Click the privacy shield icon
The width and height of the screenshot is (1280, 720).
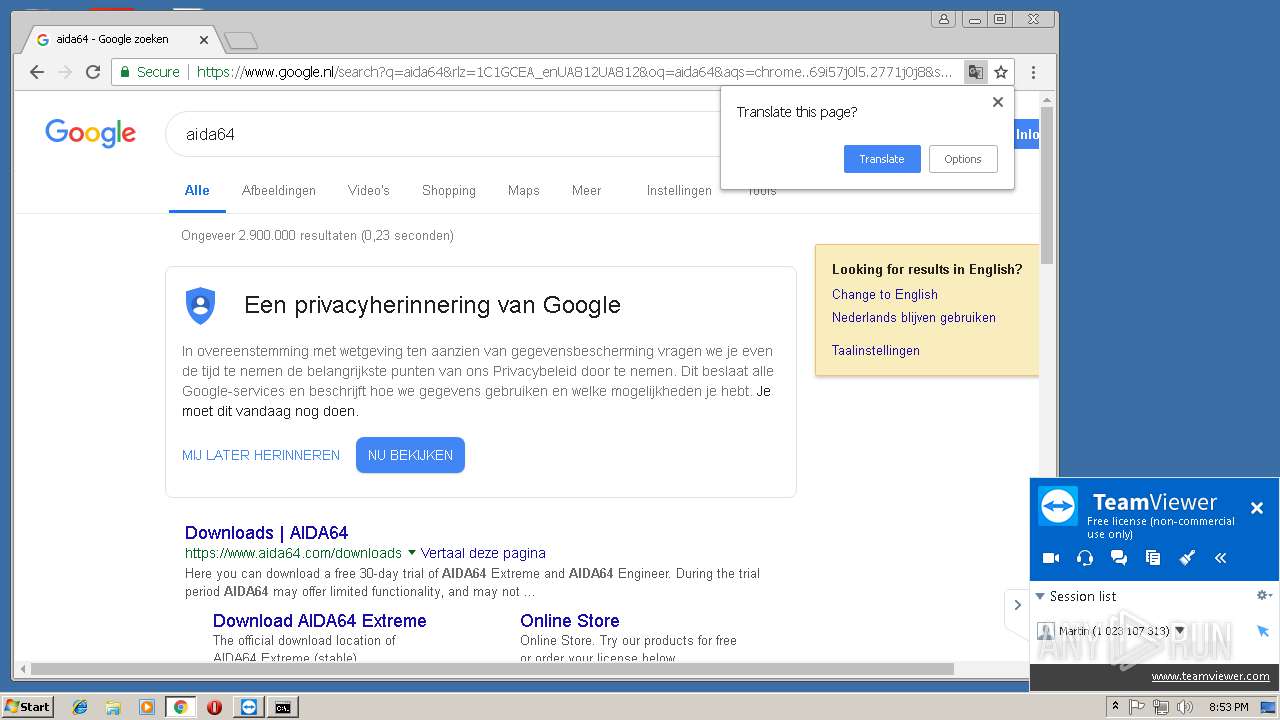click(x=201, y=305)
